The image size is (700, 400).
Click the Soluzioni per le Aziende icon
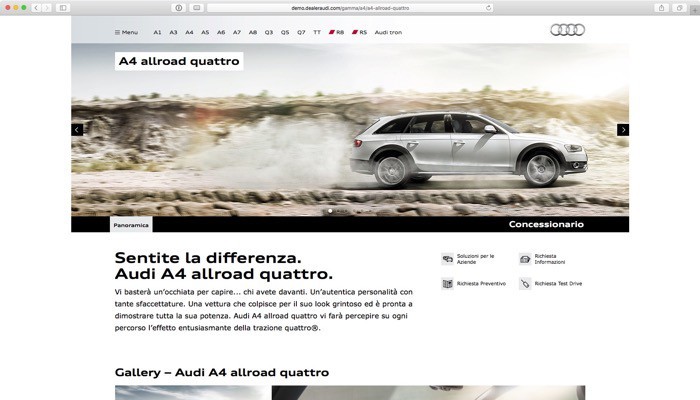click(447, 259)
